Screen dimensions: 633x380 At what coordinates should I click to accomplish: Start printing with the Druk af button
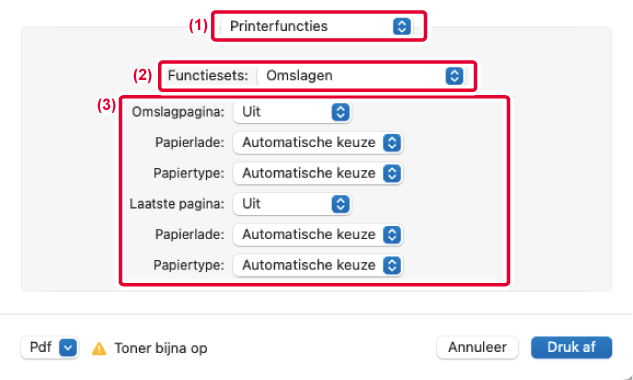(571, 347)
